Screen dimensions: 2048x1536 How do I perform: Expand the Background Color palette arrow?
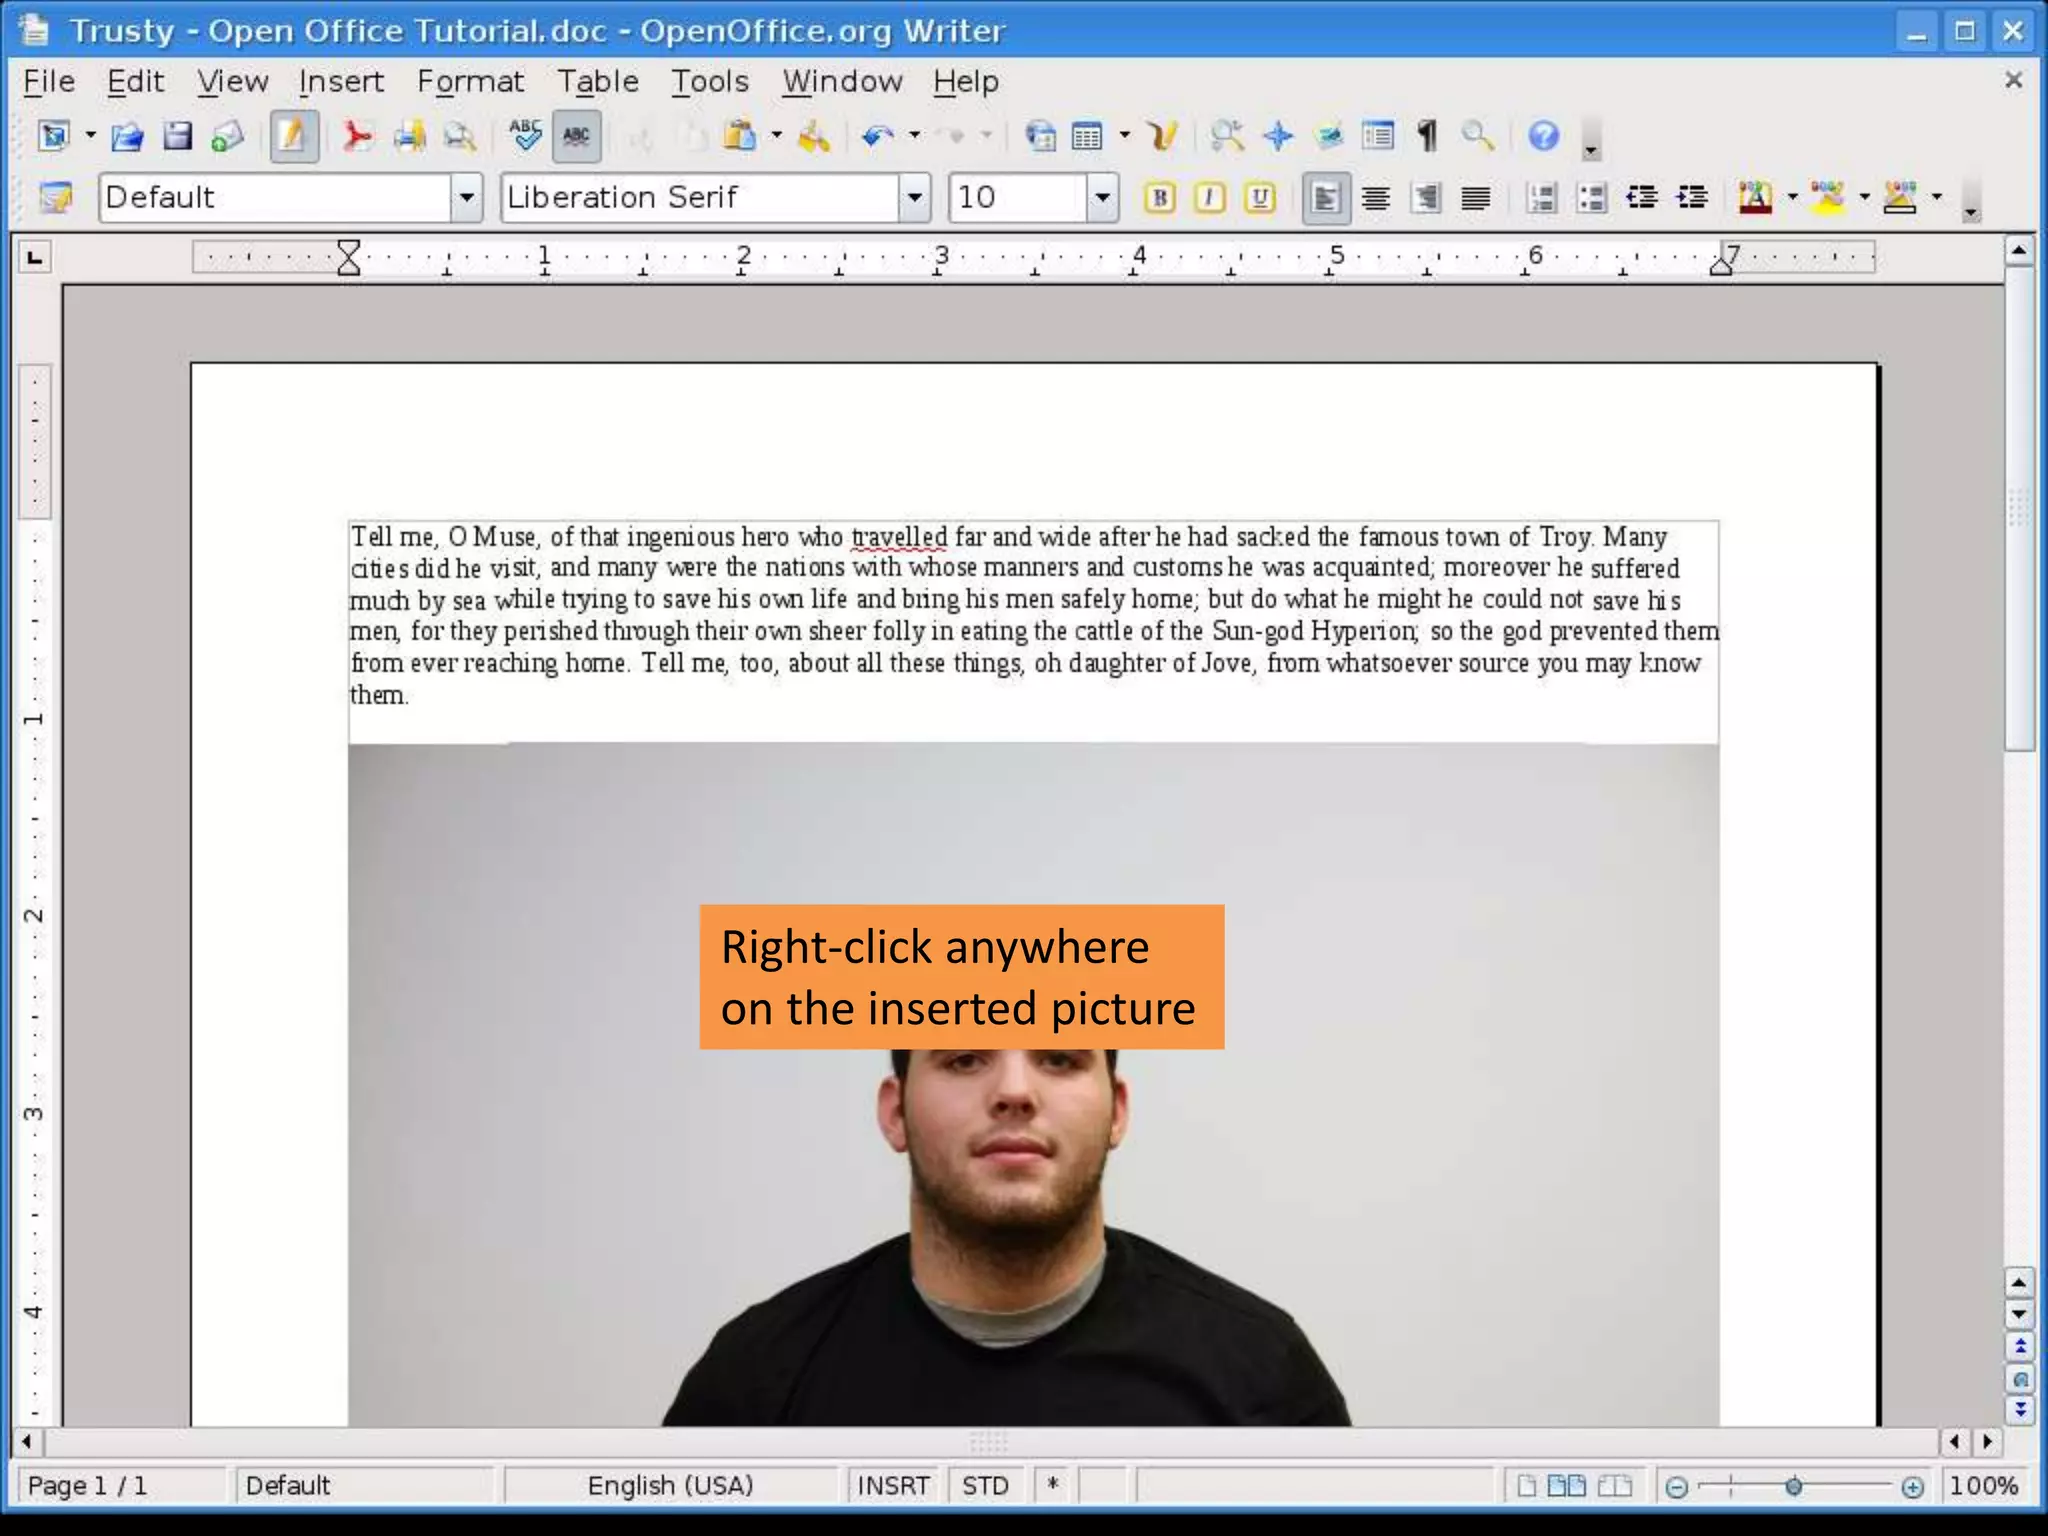click(1937, 198)
